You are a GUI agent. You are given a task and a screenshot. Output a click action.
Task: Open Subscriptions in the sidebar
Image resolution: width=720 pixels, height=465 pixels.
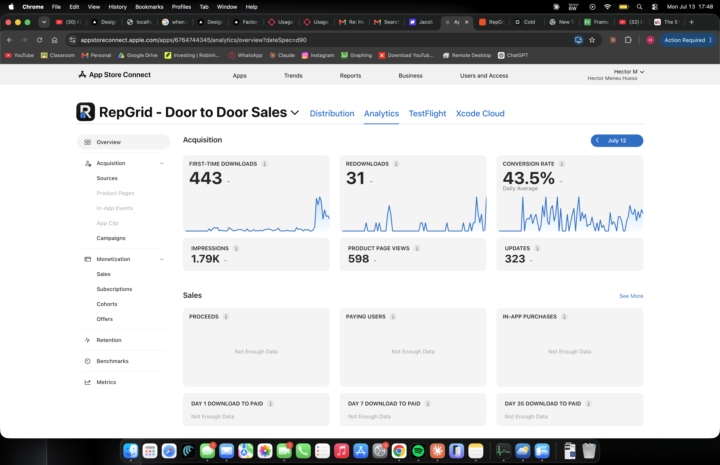[114, 289]
